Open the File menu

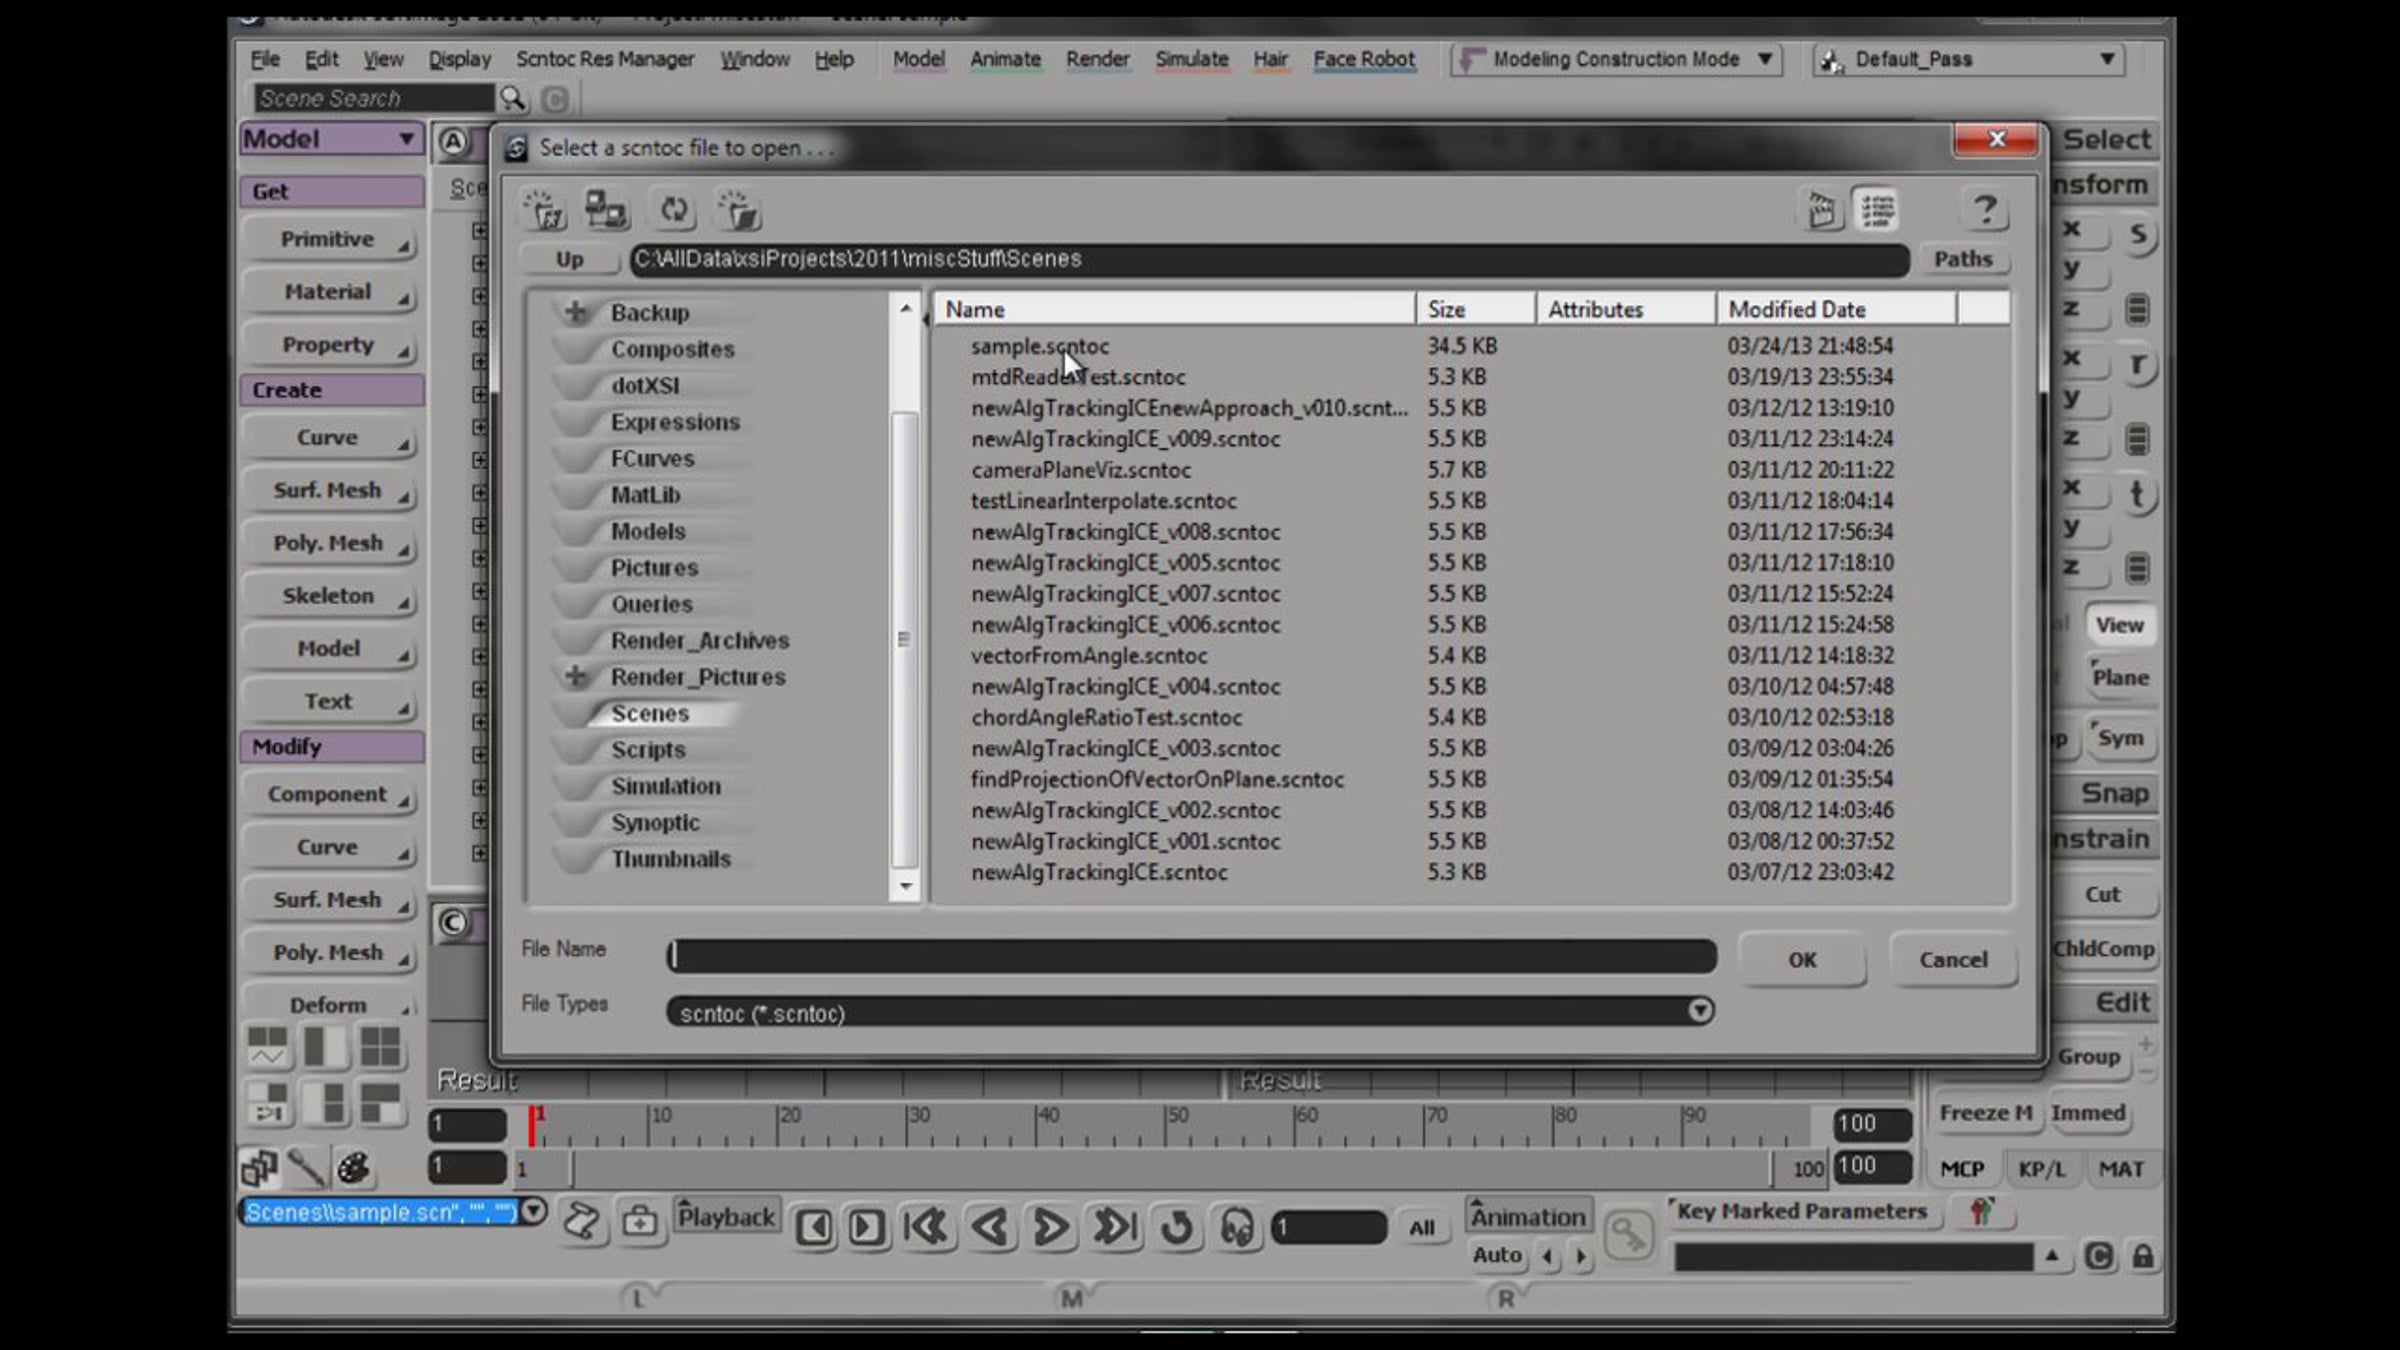[265, 59]
